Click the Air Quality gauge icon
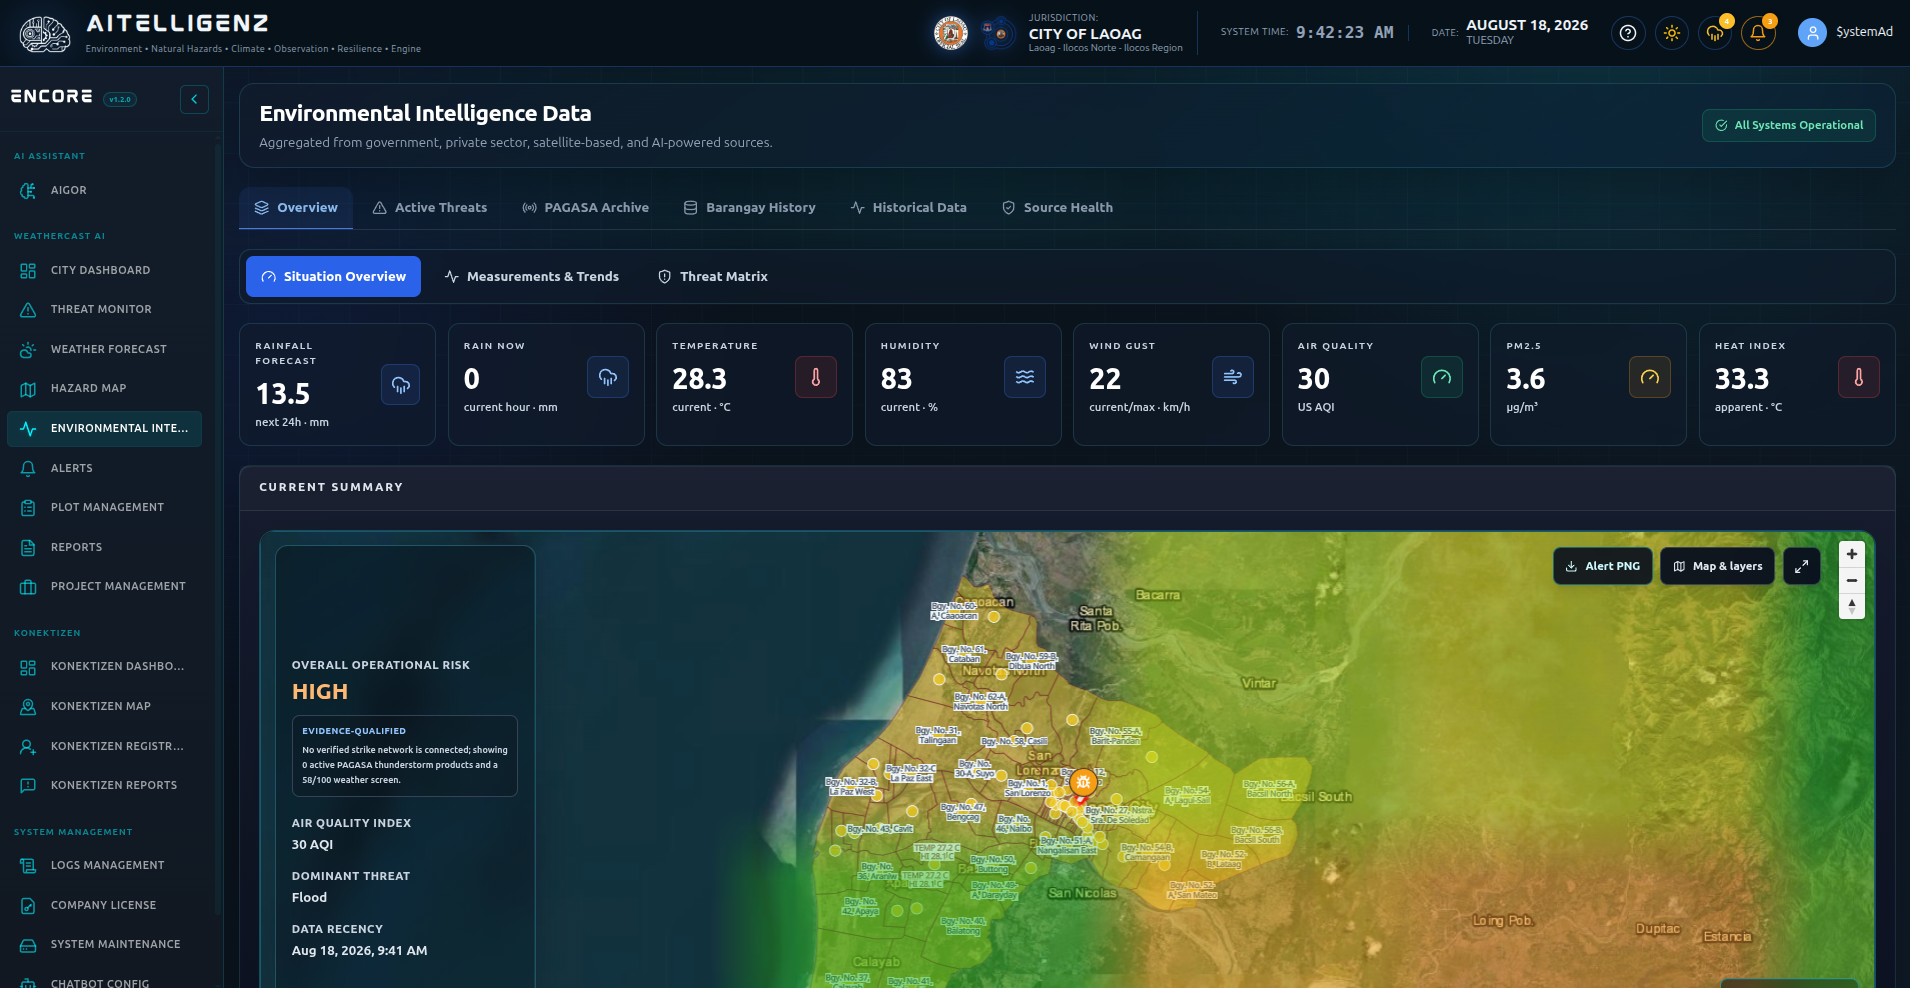Viewport: 1910px width, 988px height. coord(1442,377)
